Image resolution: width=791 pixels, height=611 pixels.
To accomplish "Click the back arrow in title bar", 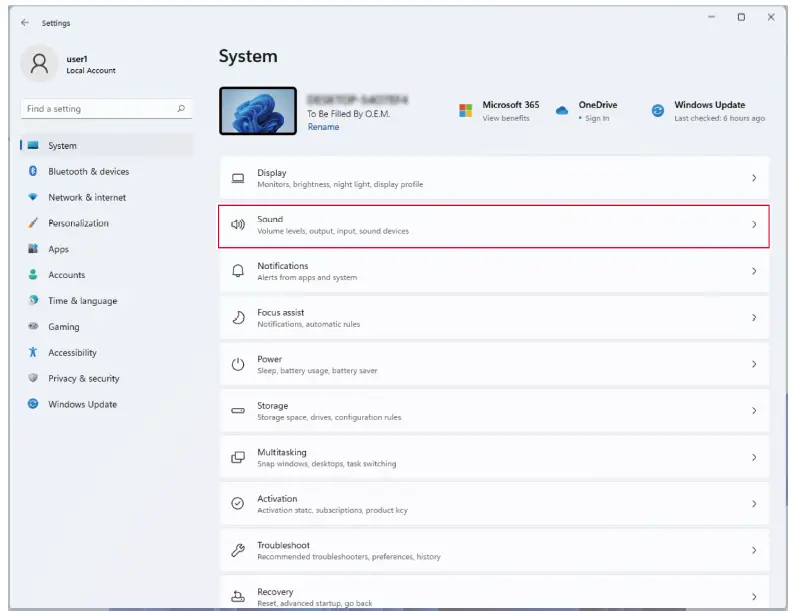I will pos(25,22).
